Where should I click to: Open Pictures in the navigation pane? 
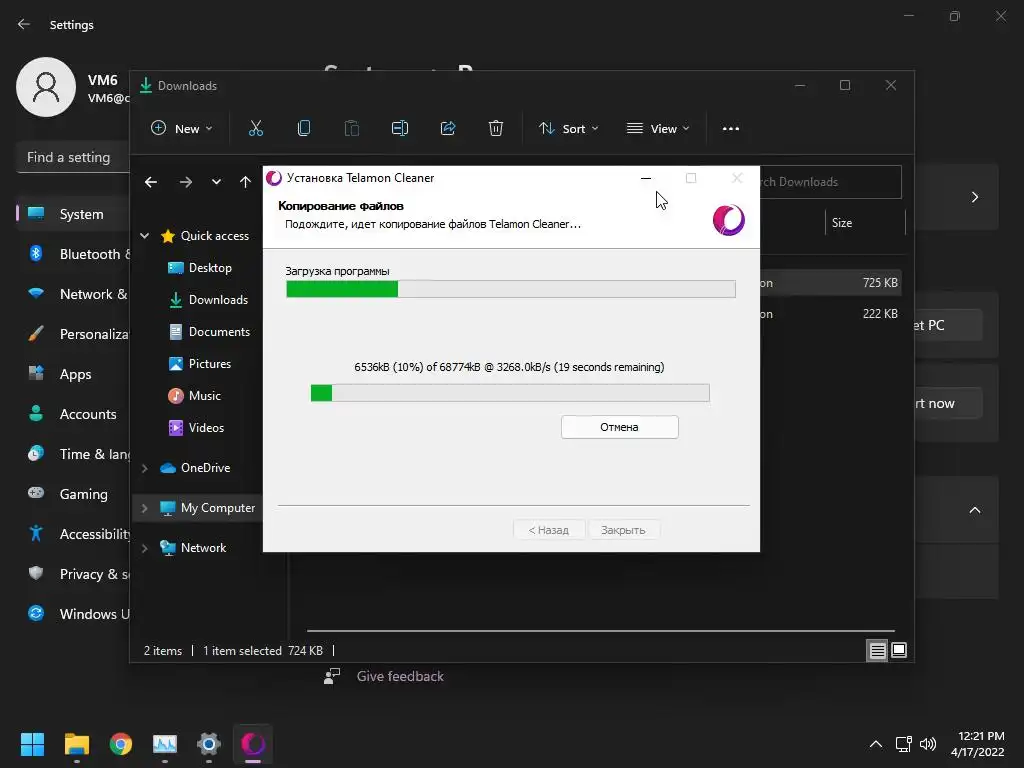click(x=200, y=364)
